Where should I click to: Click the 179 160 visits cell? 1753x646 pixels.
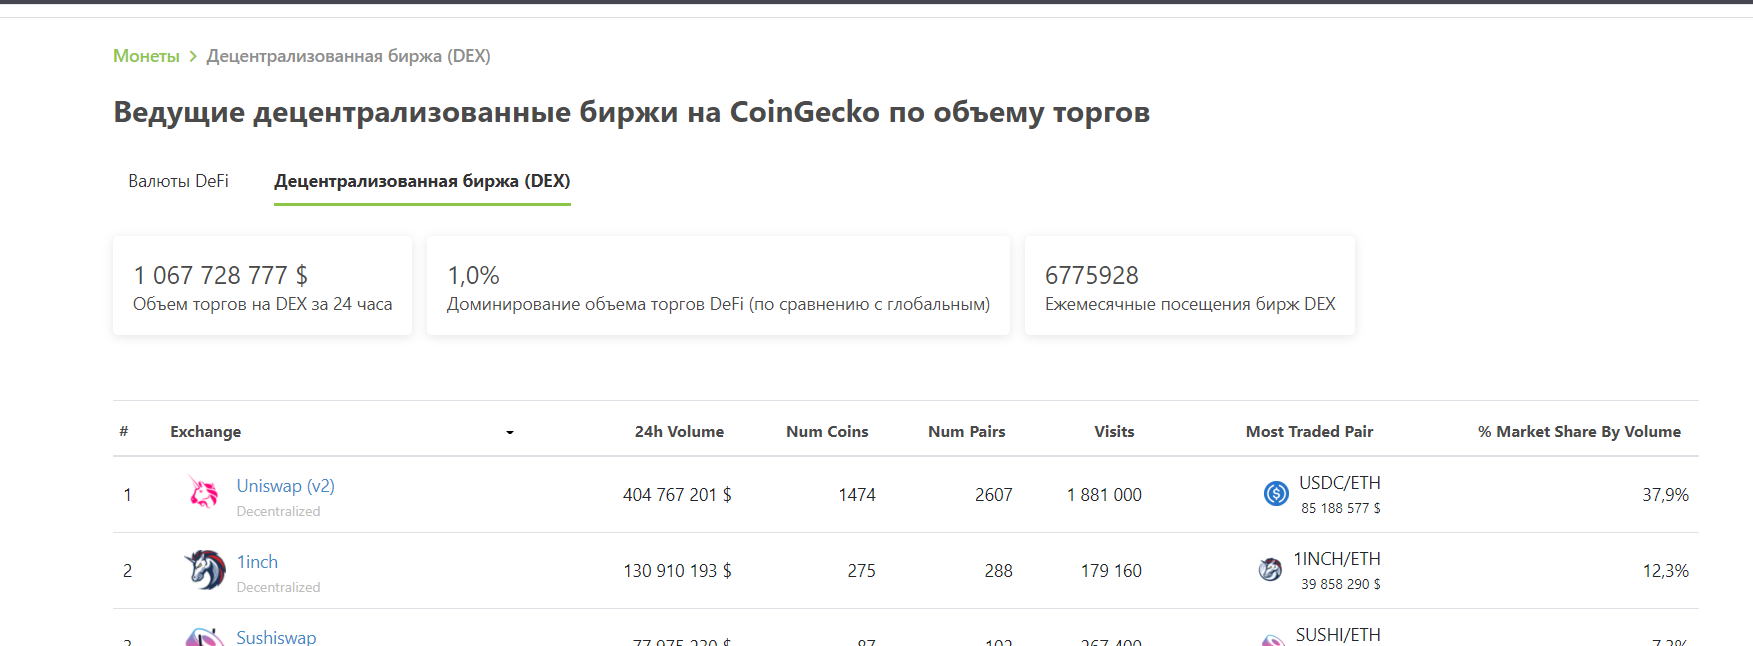pos(1111,571)
